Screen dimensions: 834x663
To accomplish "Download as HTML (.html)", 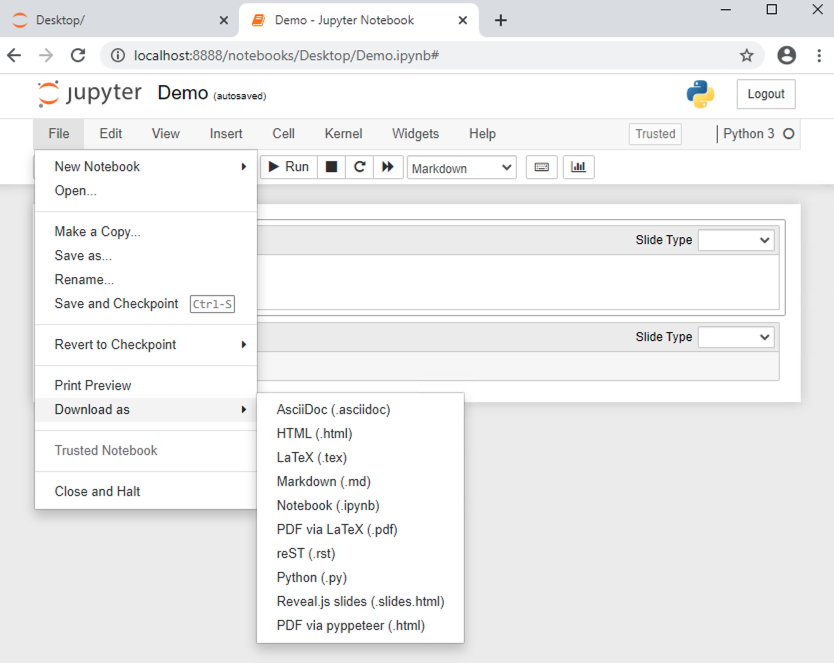I will coord(360,434).
